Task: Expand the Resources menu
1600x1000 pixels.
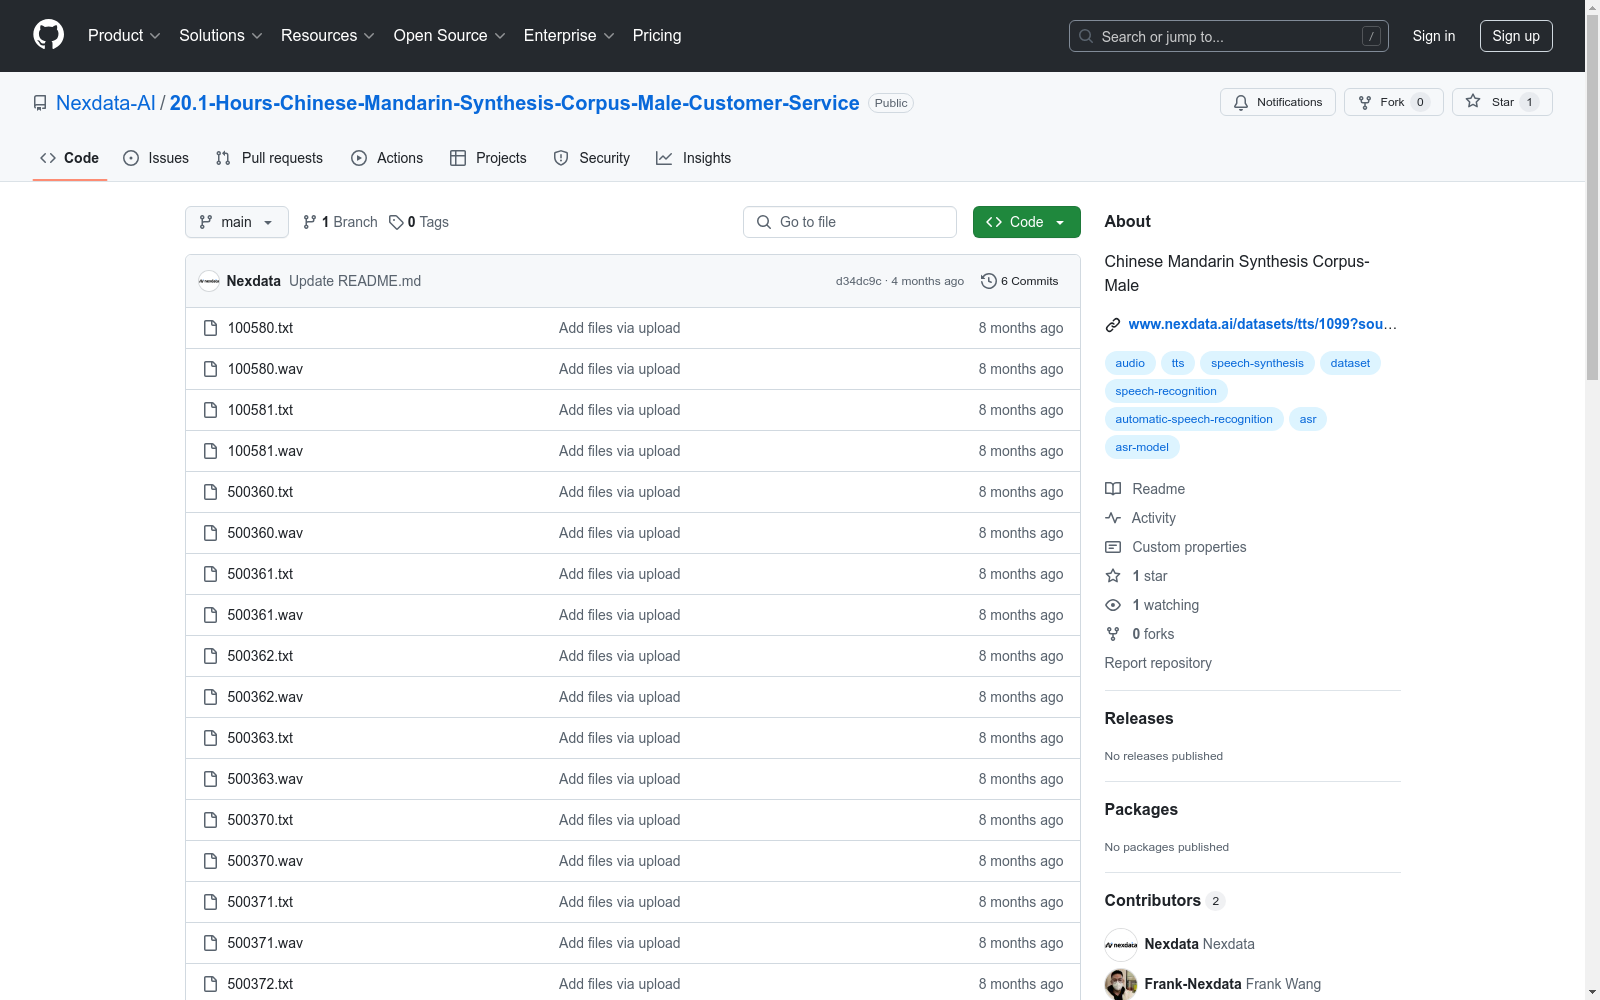Action: [328, 36]
